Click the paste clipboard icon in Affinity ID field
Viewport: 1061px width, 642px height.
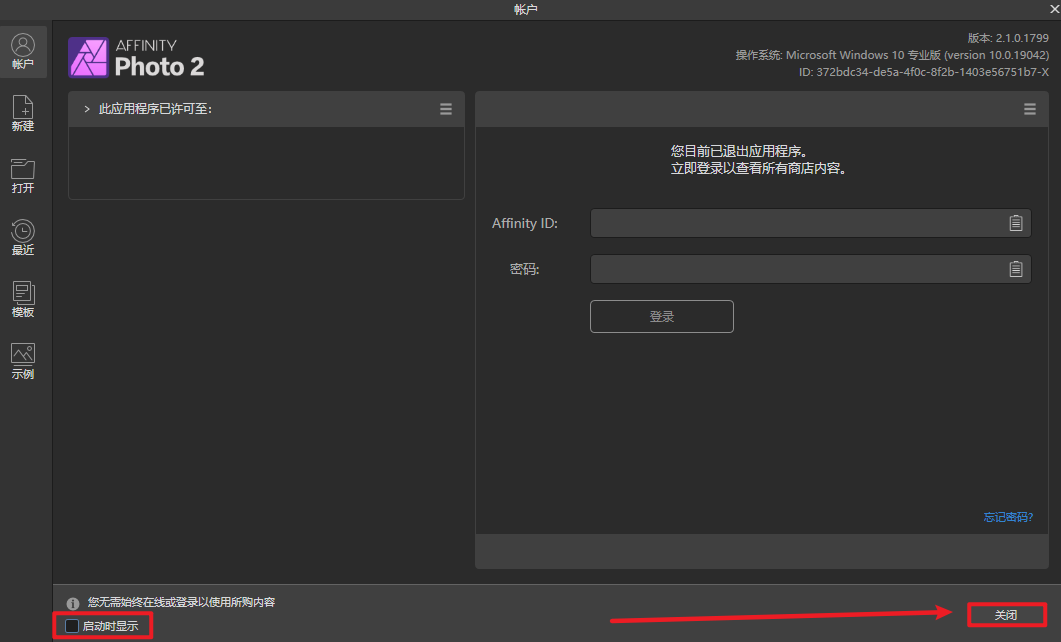pyautogui.click(x=1016, y=223)
